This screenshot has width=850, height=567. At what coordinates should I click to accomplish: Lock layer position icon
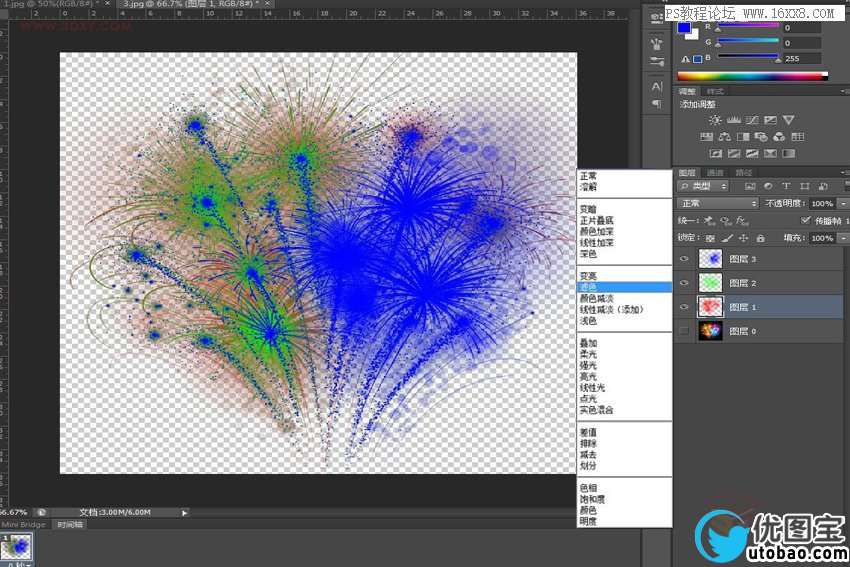744,238
